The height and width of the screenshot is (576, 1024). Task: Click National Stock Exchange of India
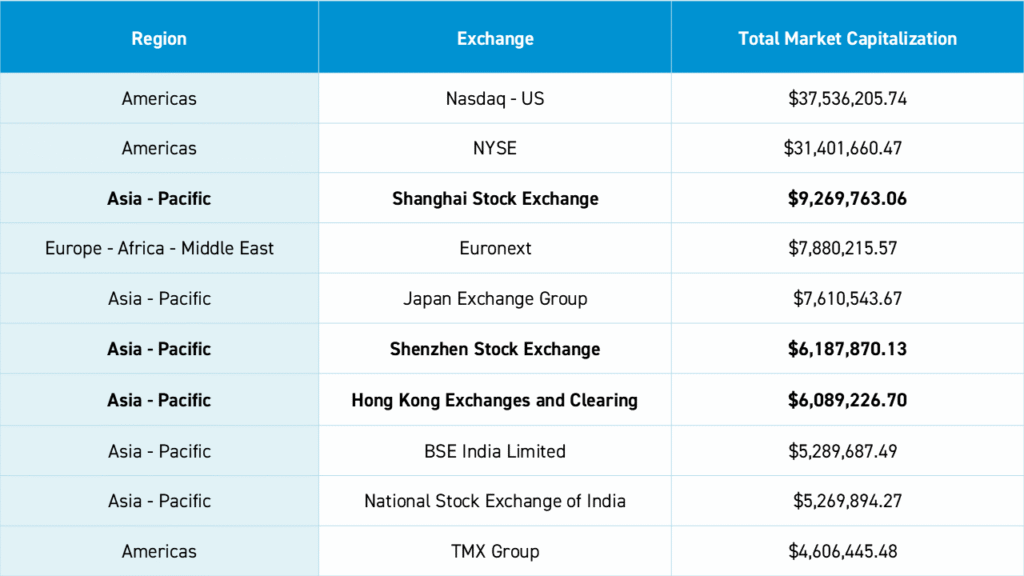(x=495, y=501)
